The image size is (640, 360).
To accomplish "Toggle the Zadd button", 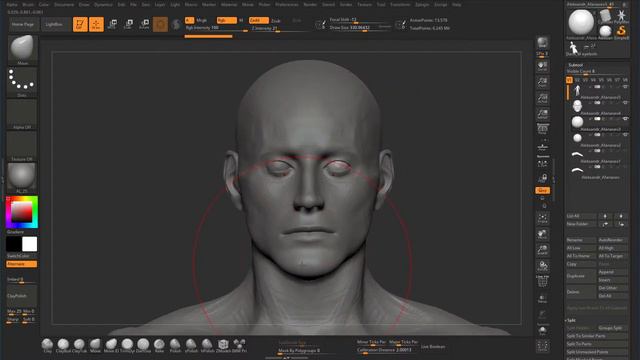I will 258,20.
